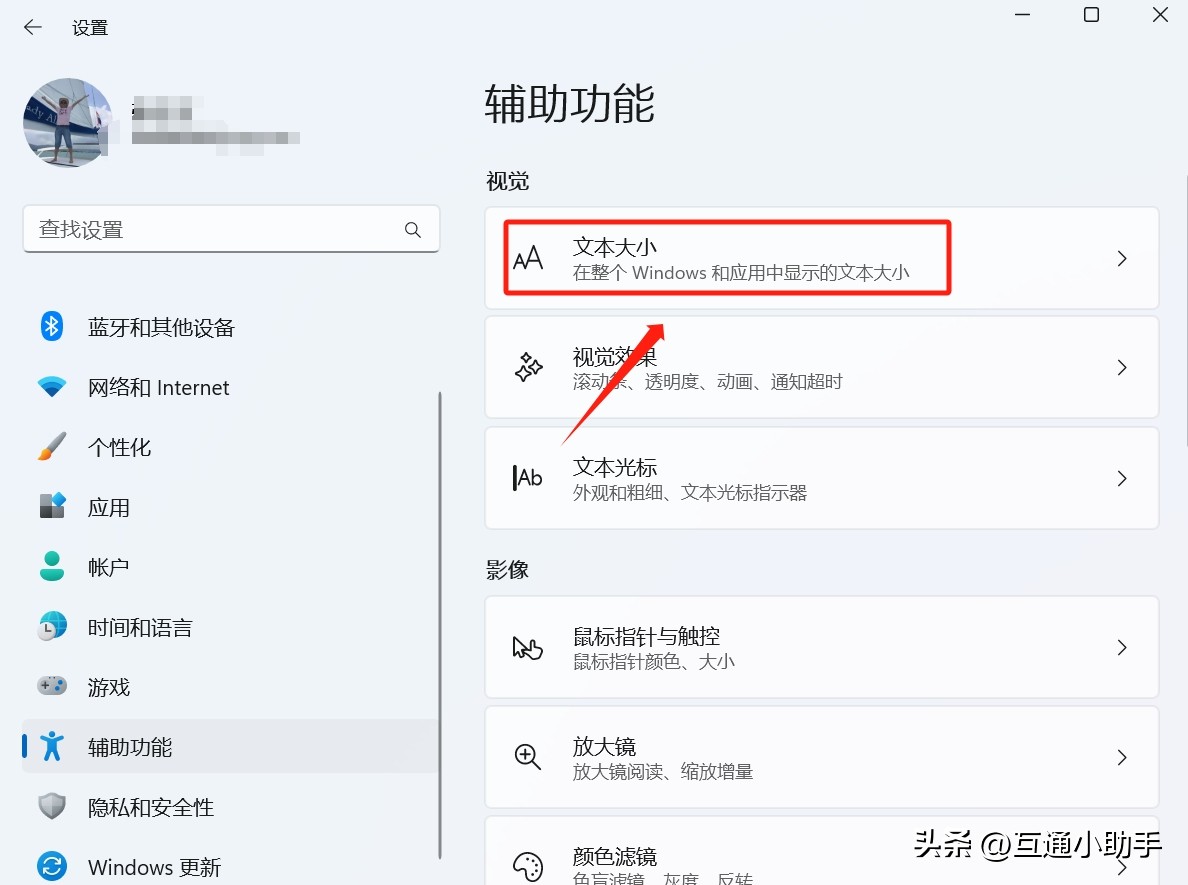The height and width of the screenshot is (885, 1188).
Task: Click the globe clock time icon
Action: tap(52, 626)
